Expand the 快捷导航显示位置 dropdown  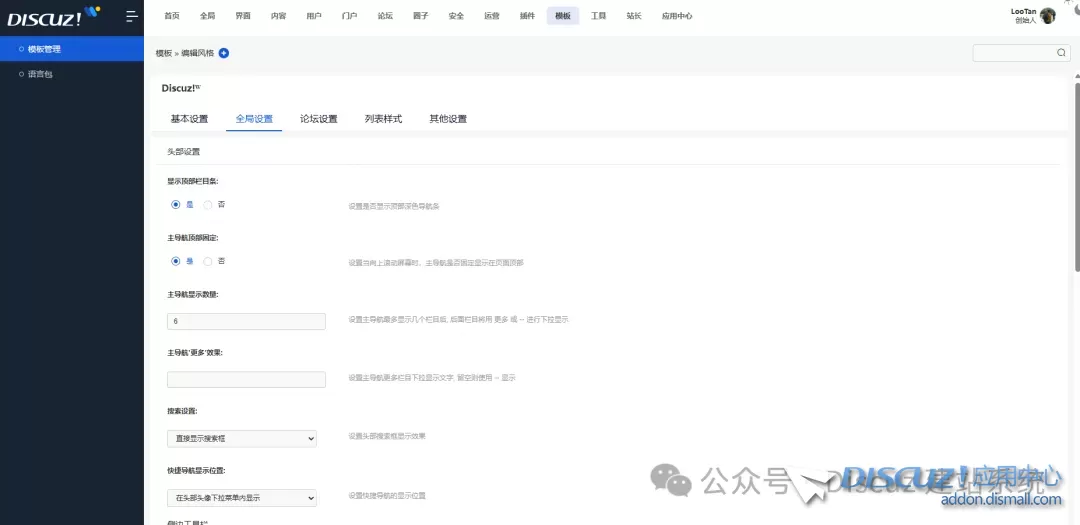pyautogui.click(x=241, y=497)
